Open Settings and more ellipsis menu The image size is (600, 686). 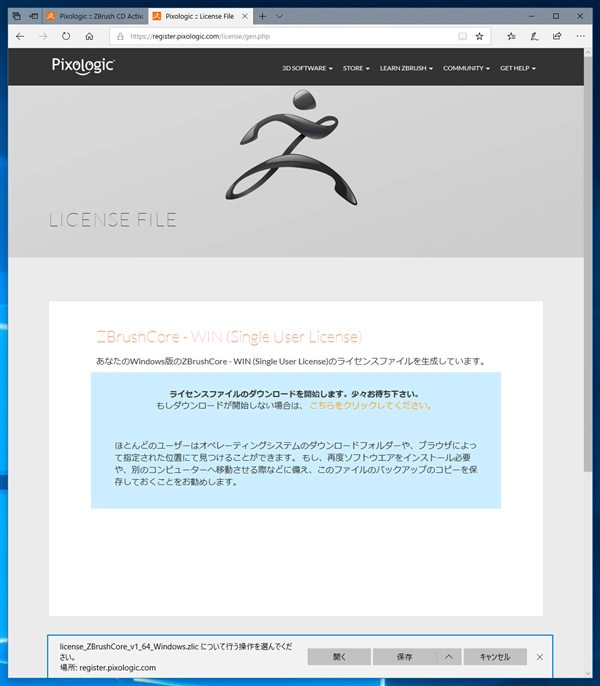coord(580,36)
